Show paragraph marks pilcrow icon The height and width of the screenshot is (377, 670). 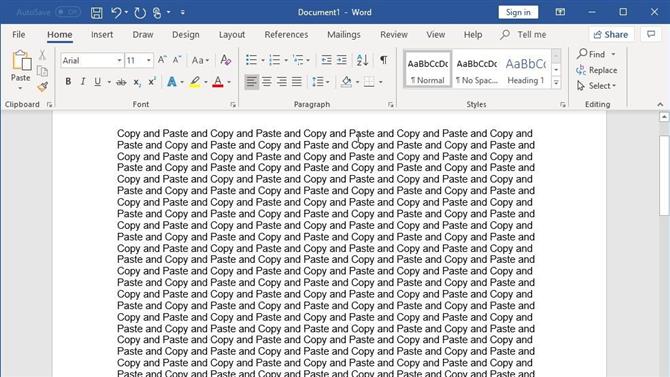(384, 60)
